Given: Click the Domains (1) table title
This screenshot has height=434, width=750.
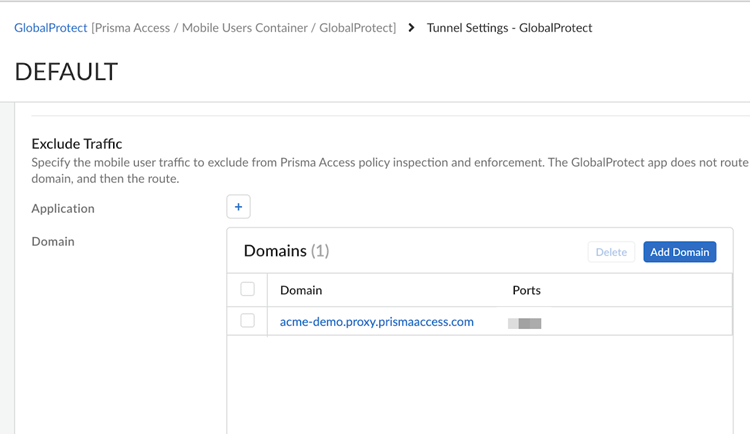Looking at the screenshot, I should coord(286,251).
